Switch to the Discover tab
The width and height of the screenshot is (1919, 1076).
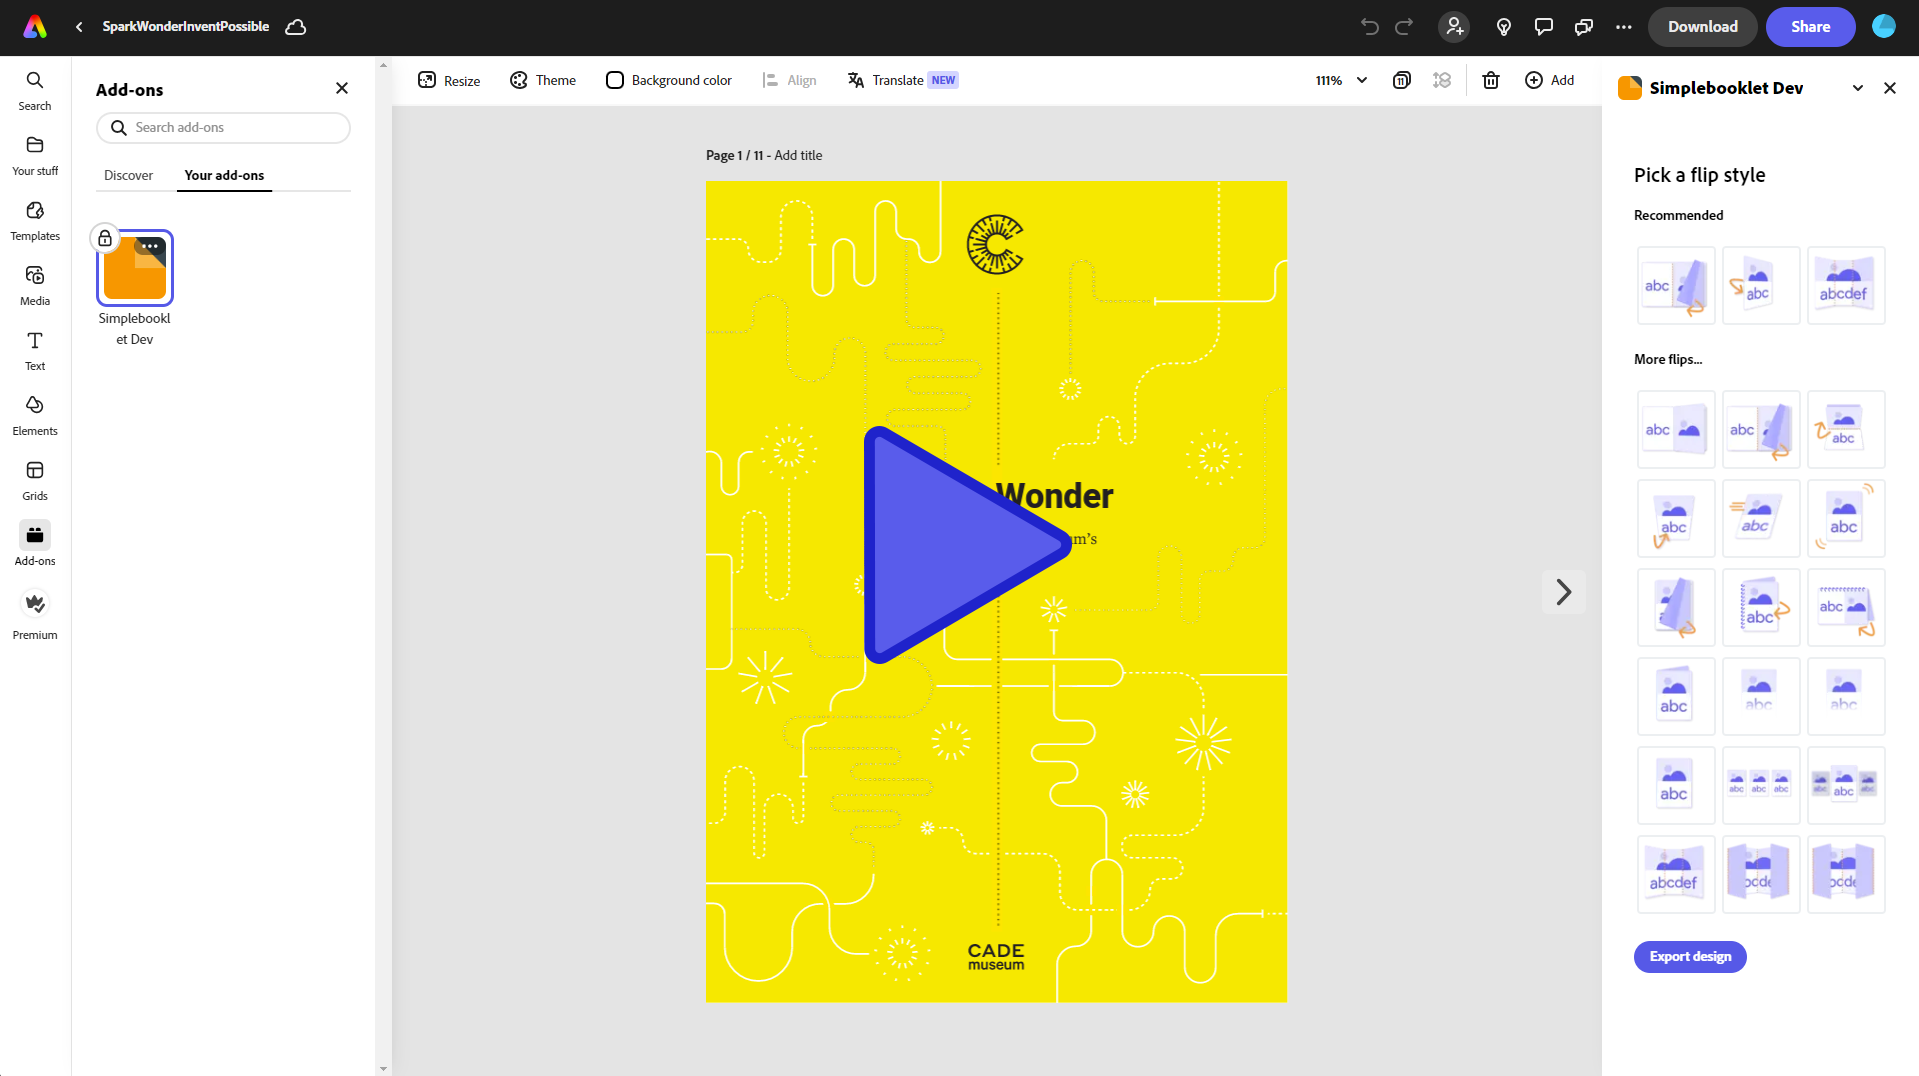[128, 175]
